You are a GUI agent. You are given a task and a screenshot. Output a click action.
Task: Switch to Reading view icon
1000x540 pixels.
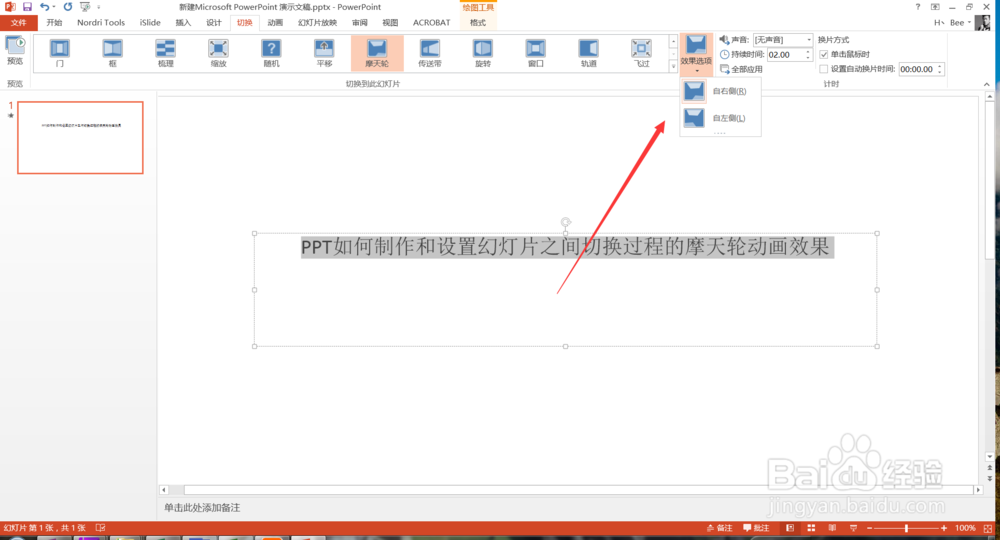click(x=832, y=528)
